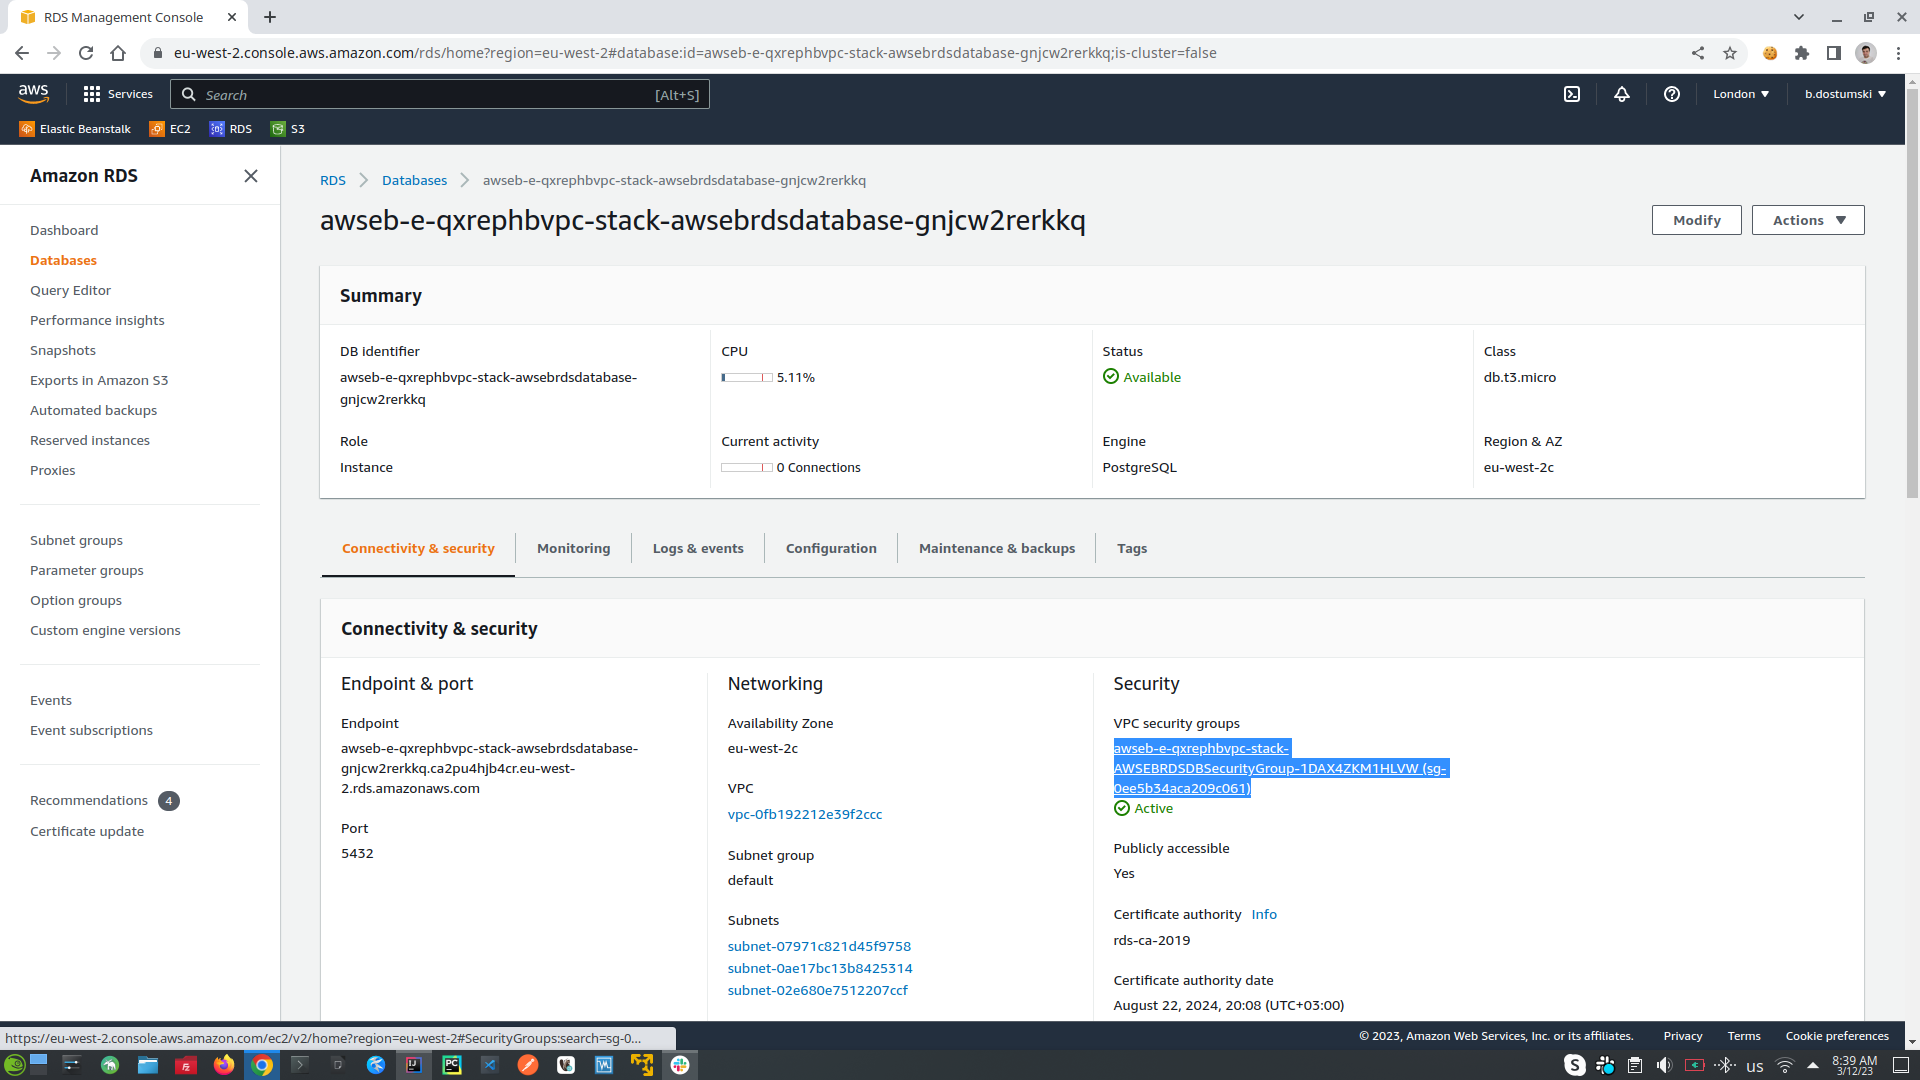
Task: Click the subnet-07971c821d45f9758 link
Action: 819,945
